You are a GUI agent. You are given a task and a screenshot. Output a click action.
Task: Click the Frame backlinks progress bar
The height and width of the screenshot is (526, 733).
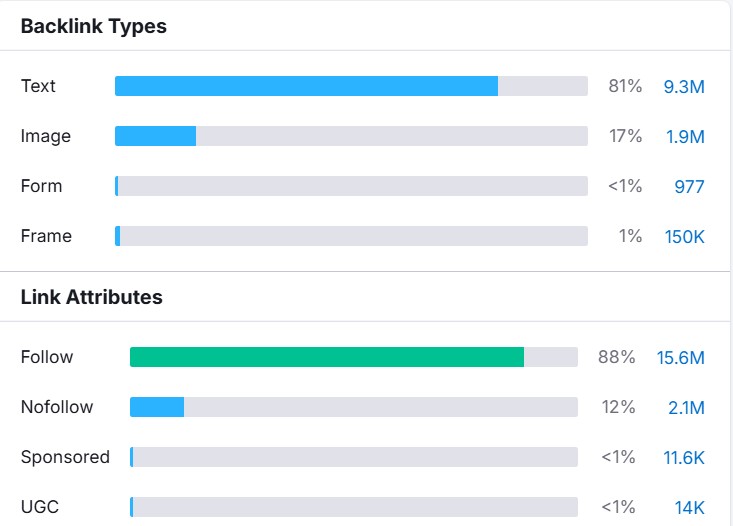[x=351, y=236]
